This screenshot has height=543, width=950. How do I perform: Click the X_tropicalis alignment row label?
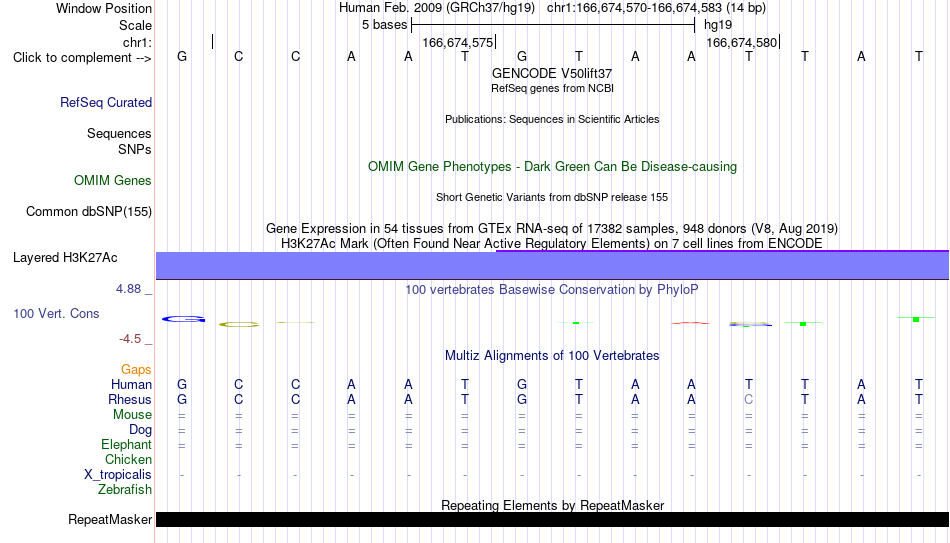tap(118, 475)
